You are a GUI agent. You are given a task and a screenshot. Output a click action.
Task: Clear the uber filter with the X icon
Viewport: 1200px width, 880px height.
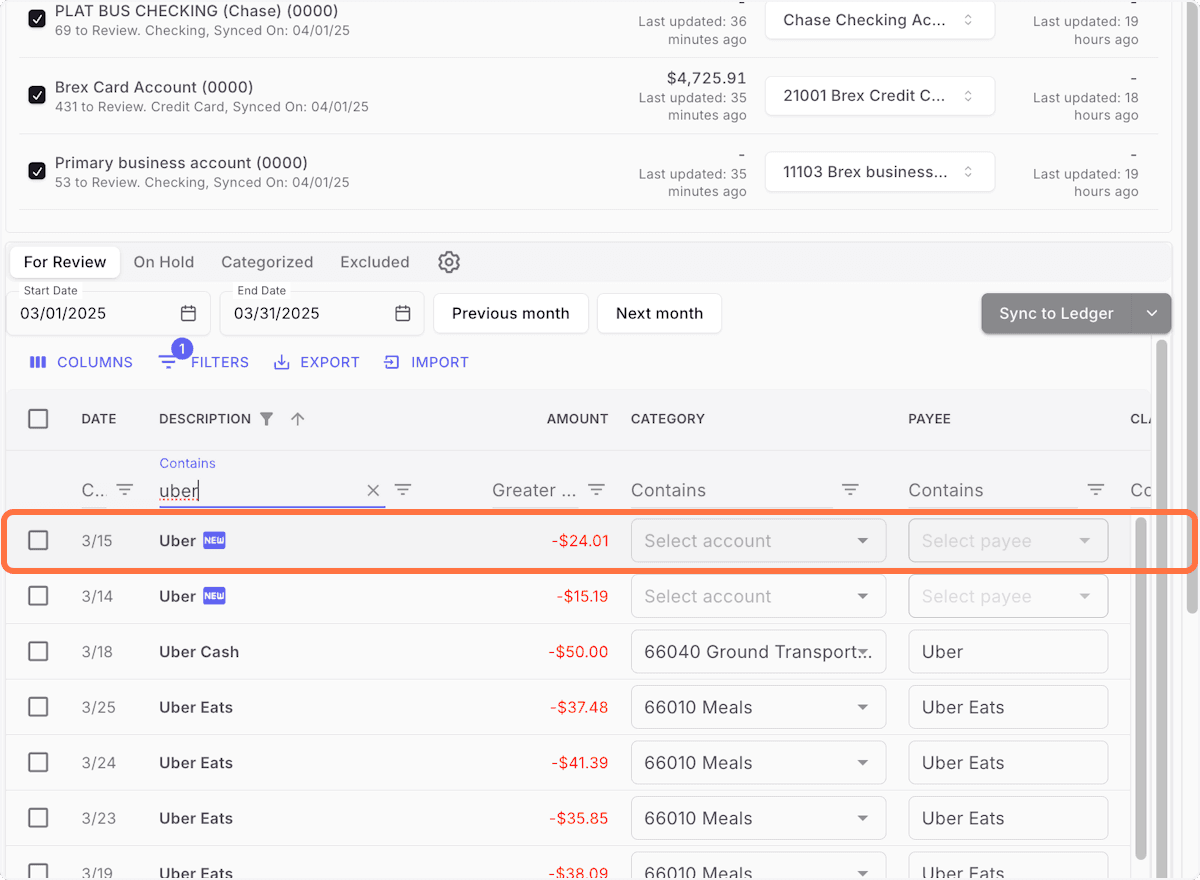373,490
